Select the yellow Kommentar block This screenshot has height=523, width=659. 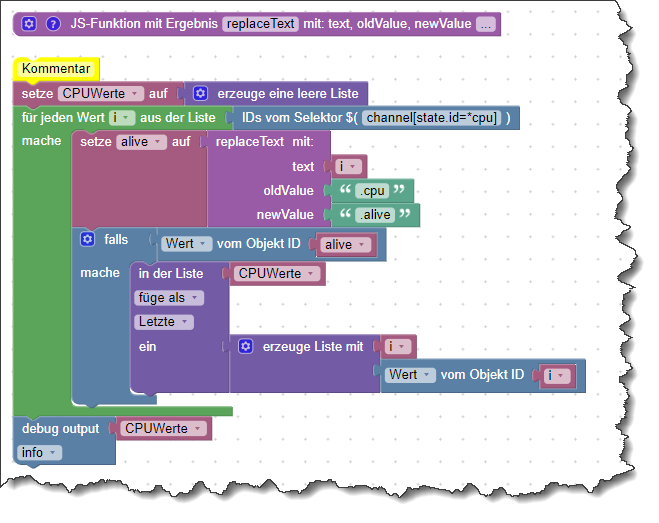[56, 69]
